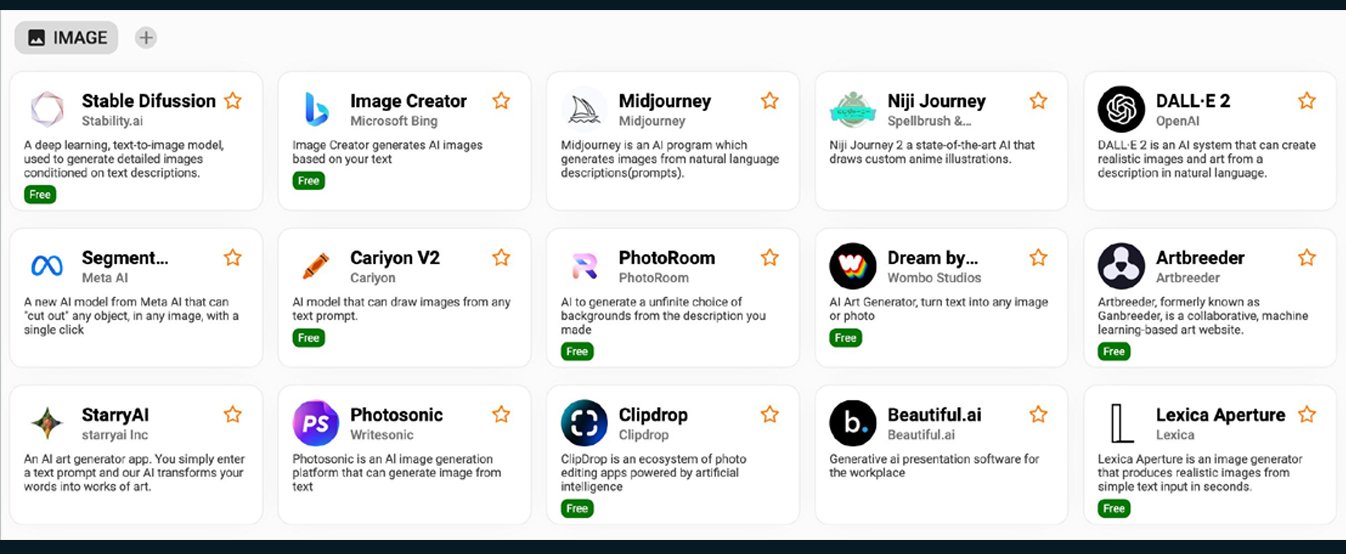1346x554 pixels.
Task: Click the Free tag on Cariyon V2
Action: click(x=309, y=337)
